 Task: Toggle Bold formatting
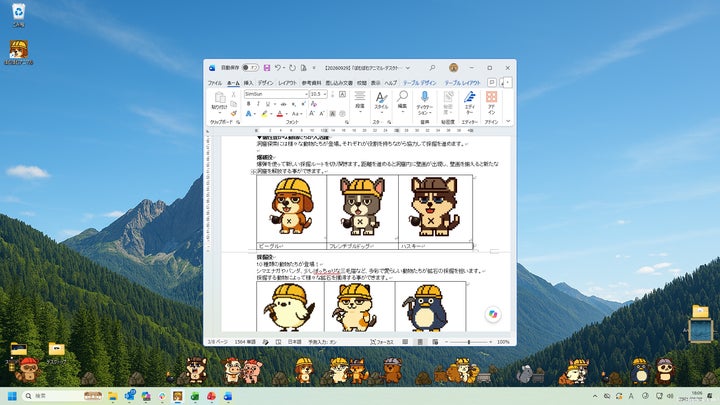(x=248, y=104)
